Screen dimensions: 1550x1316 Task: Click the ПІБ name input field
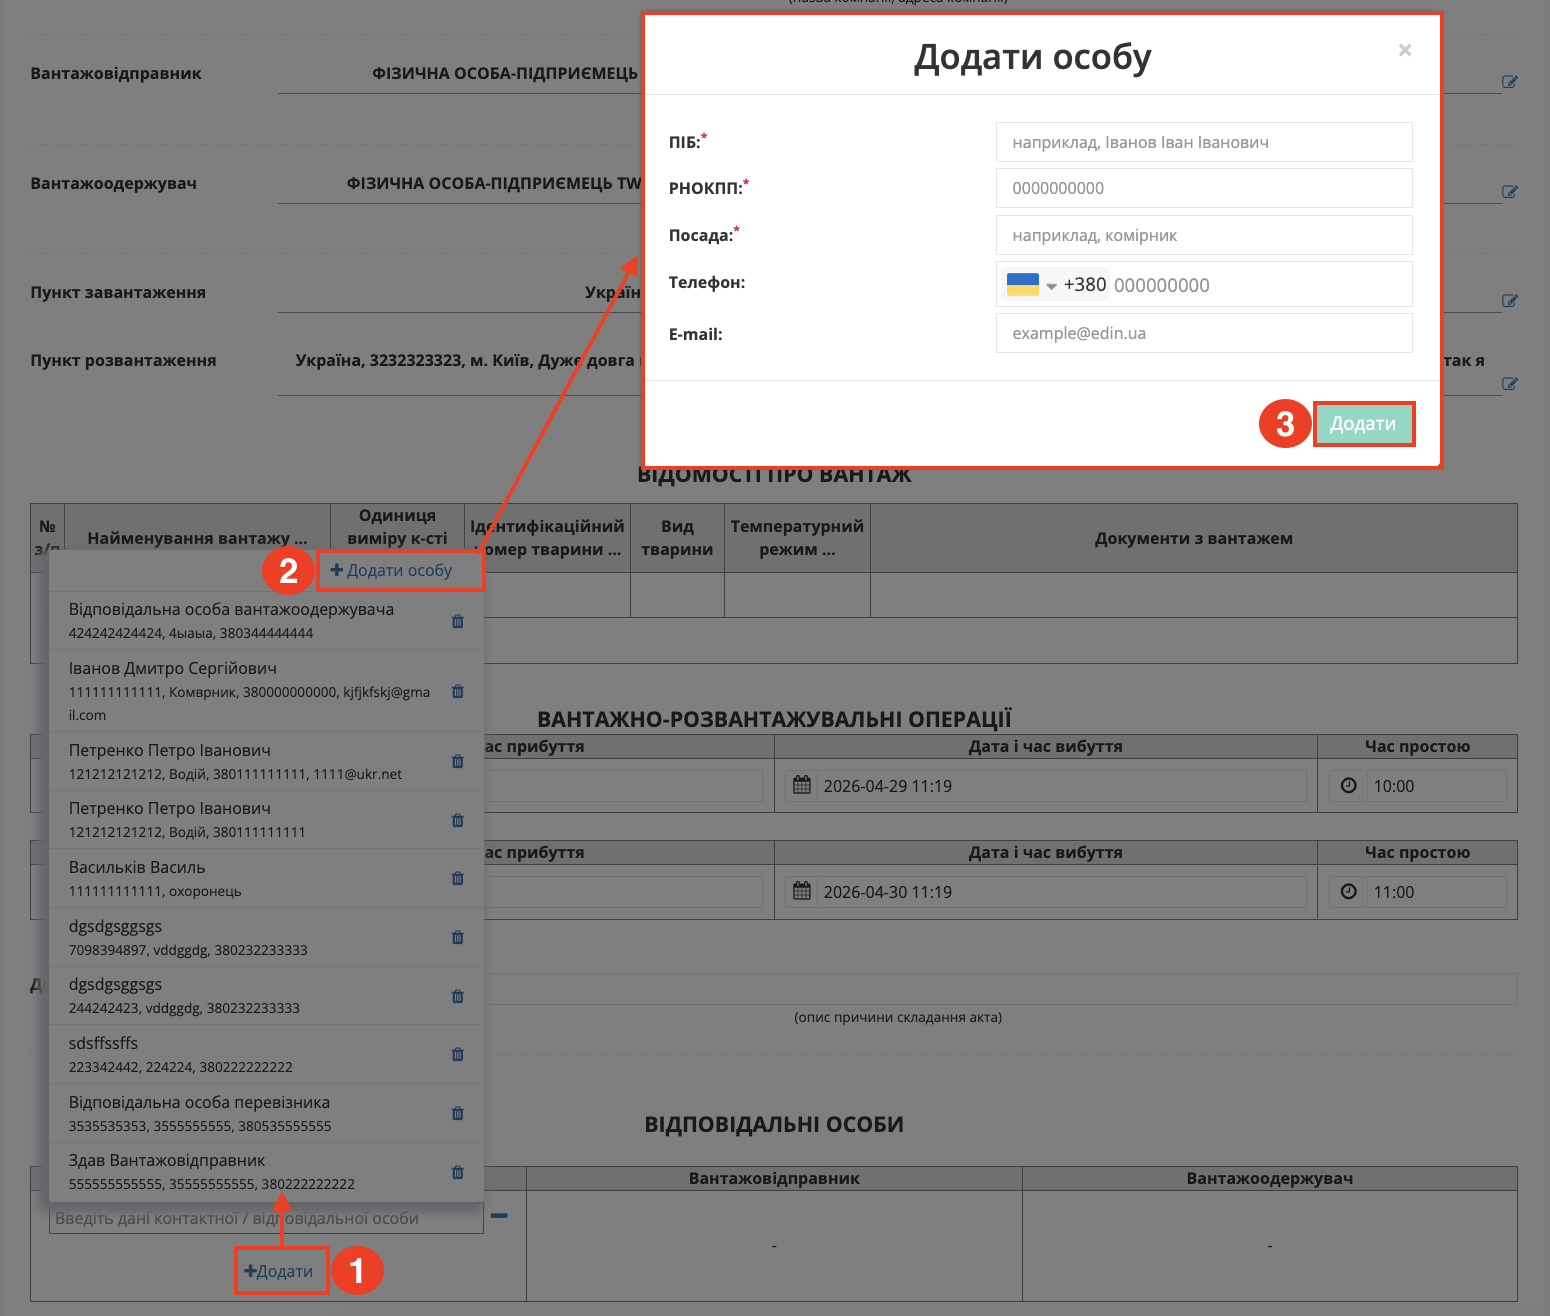[x=1204, y=142]
